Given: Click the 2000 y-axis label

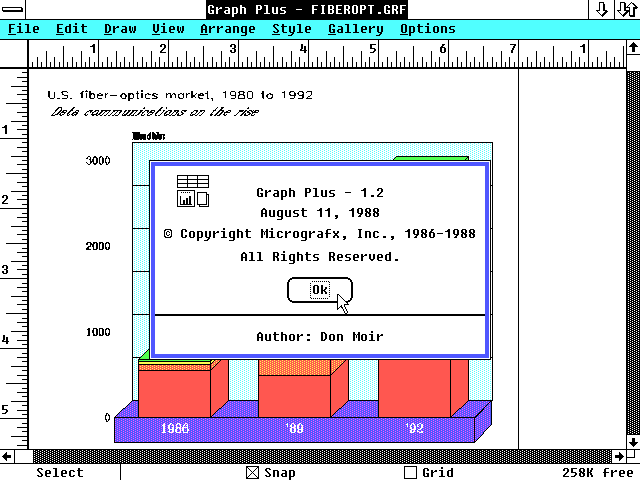Looking at the screenshot, I should 98,246.
